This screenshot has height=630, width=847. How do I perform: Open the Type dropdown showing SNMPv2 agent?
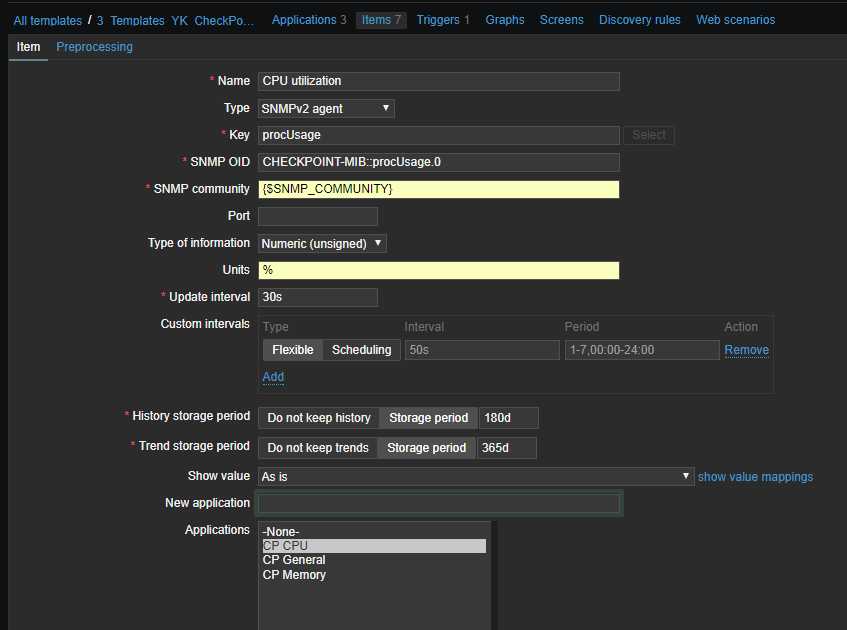[x=326, y=108]
